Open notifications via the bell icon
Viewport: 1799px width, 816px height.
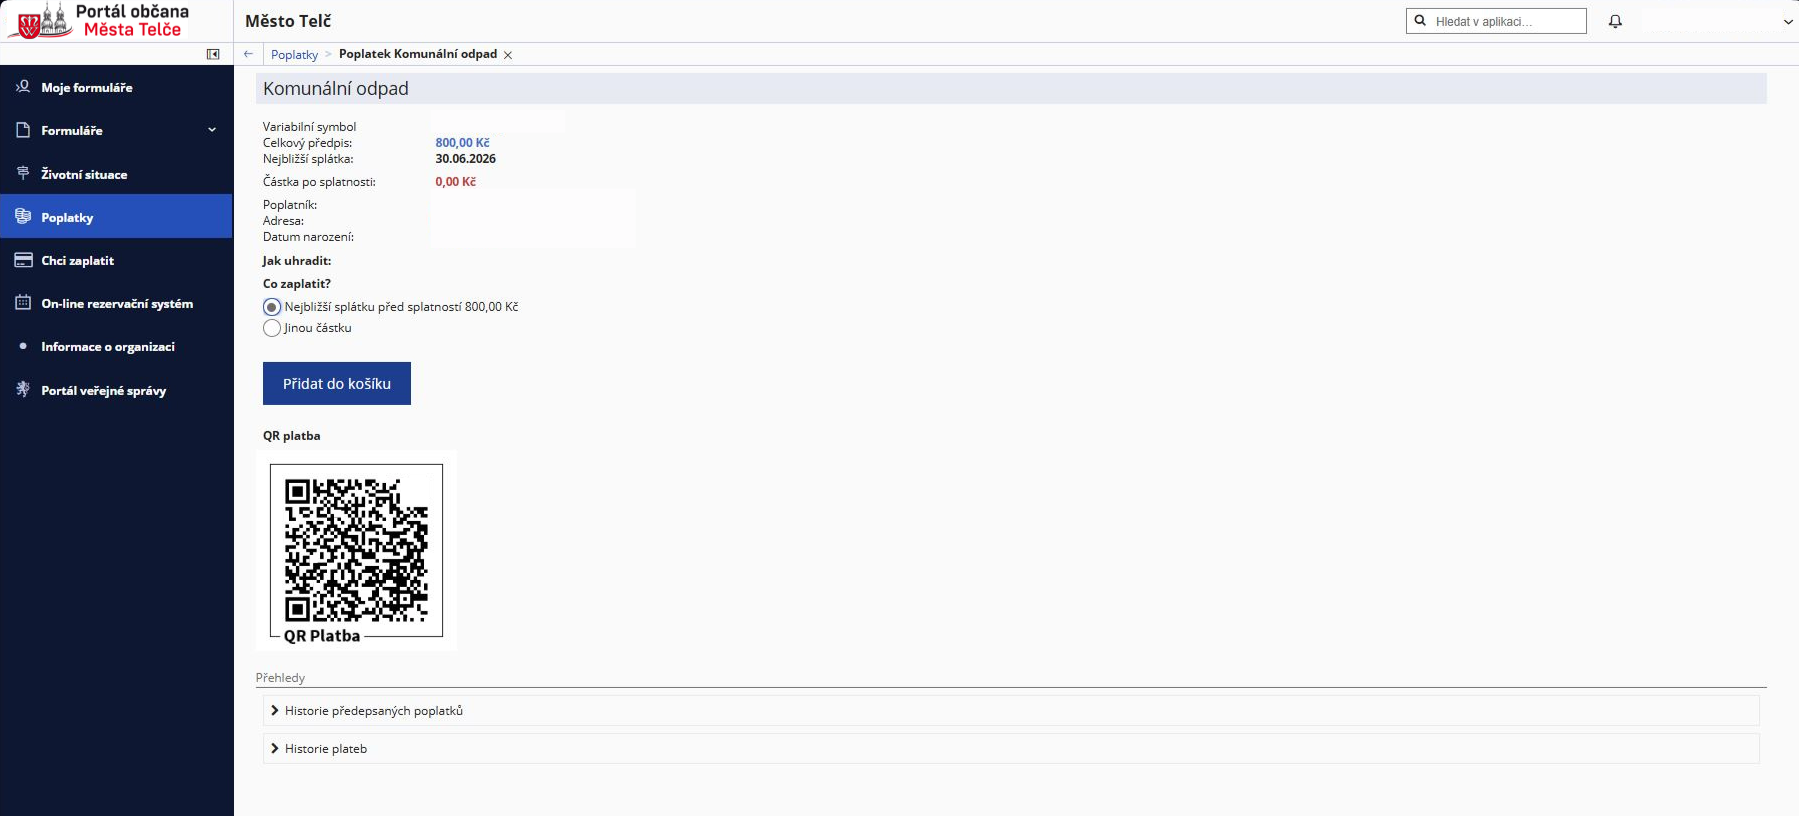point(1615,21)
